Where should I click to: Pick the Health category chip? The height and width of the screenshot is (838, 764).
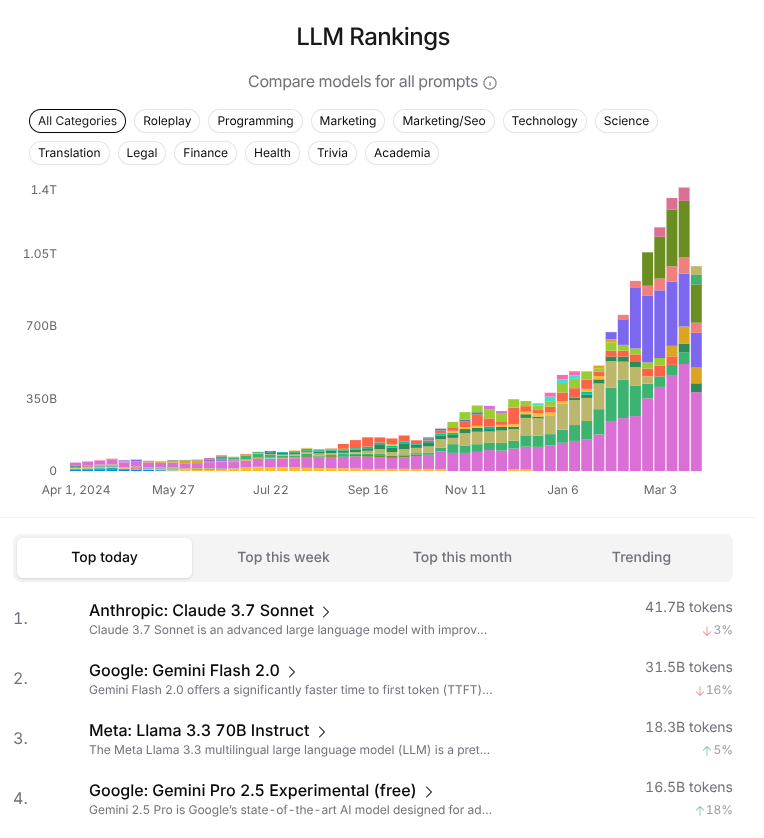[272, 153]
